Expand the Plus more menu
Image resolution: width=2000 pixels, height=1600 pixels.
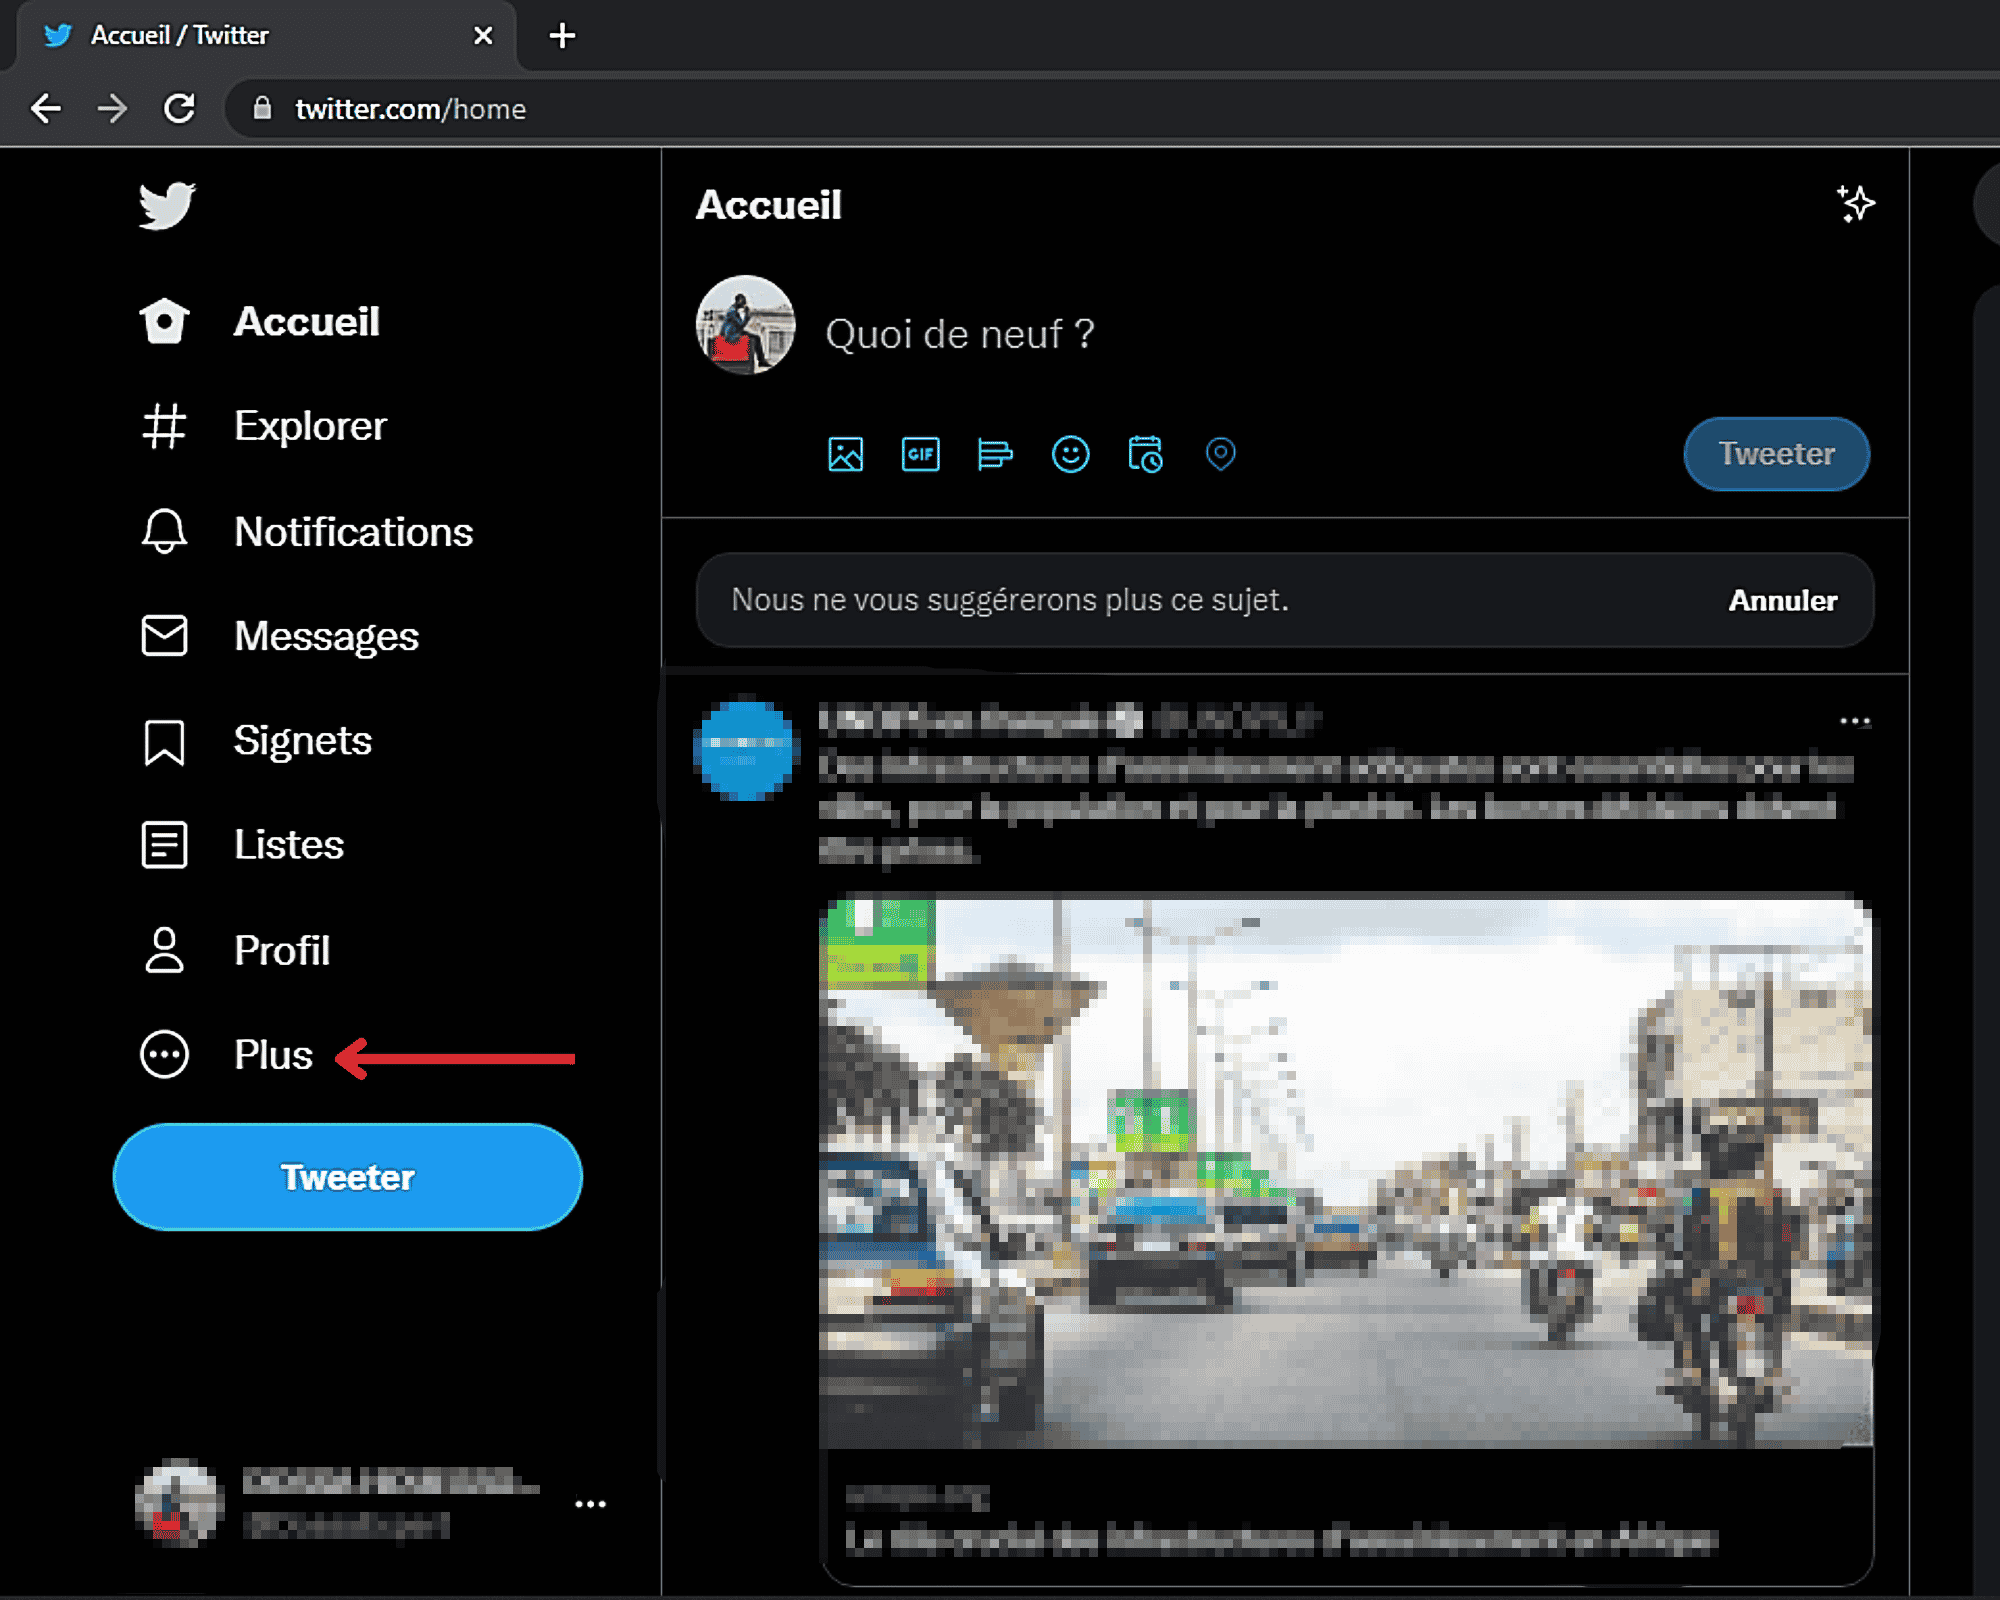click(x=227, y=1055)
